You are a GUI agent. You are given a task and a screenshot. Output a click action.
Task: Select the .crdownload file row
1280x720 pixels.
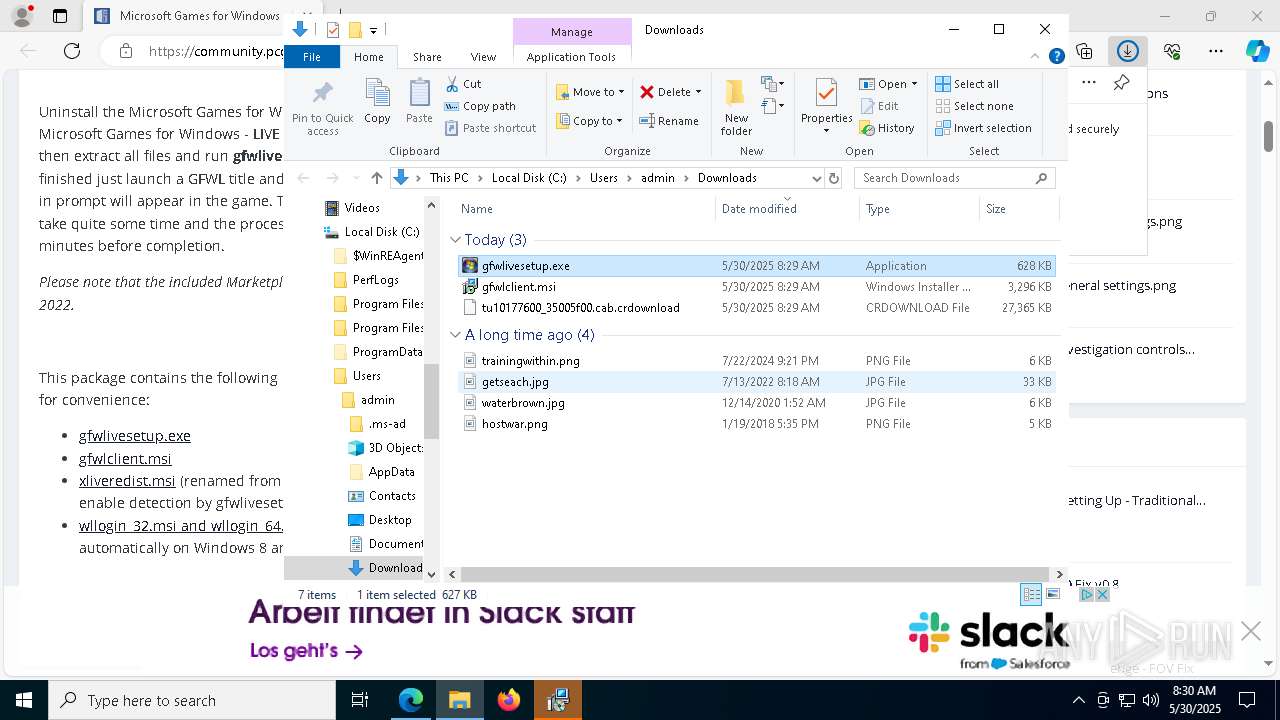[757, 308]
